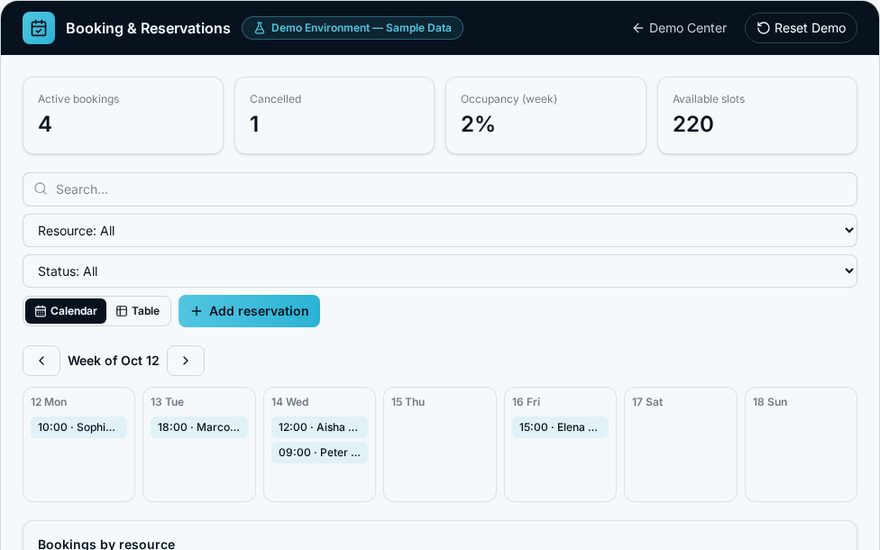This screenshot has height=550, width=880.
Task: Open the 09:00 Peter booking on Wednesday
Action: pos(319,452)
